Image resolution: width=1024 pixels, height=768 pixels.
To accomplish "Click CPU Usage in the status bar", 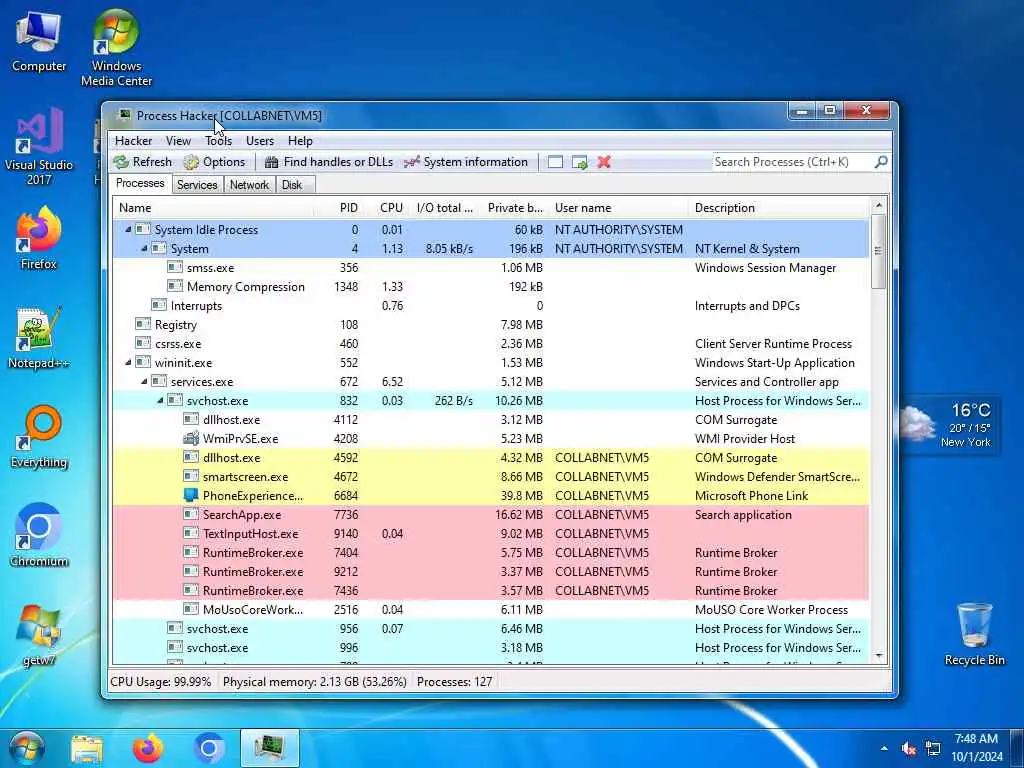I will pos(161,681).
